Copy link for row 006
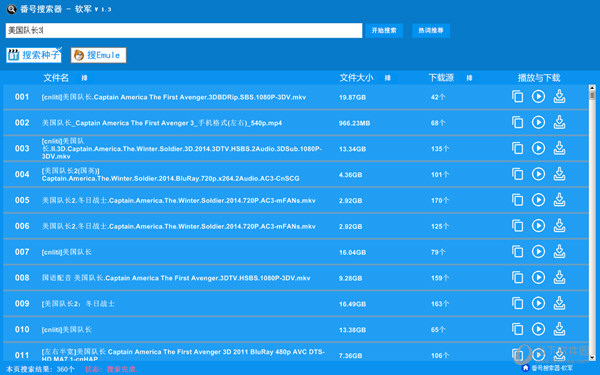 [x=517, y=226]
